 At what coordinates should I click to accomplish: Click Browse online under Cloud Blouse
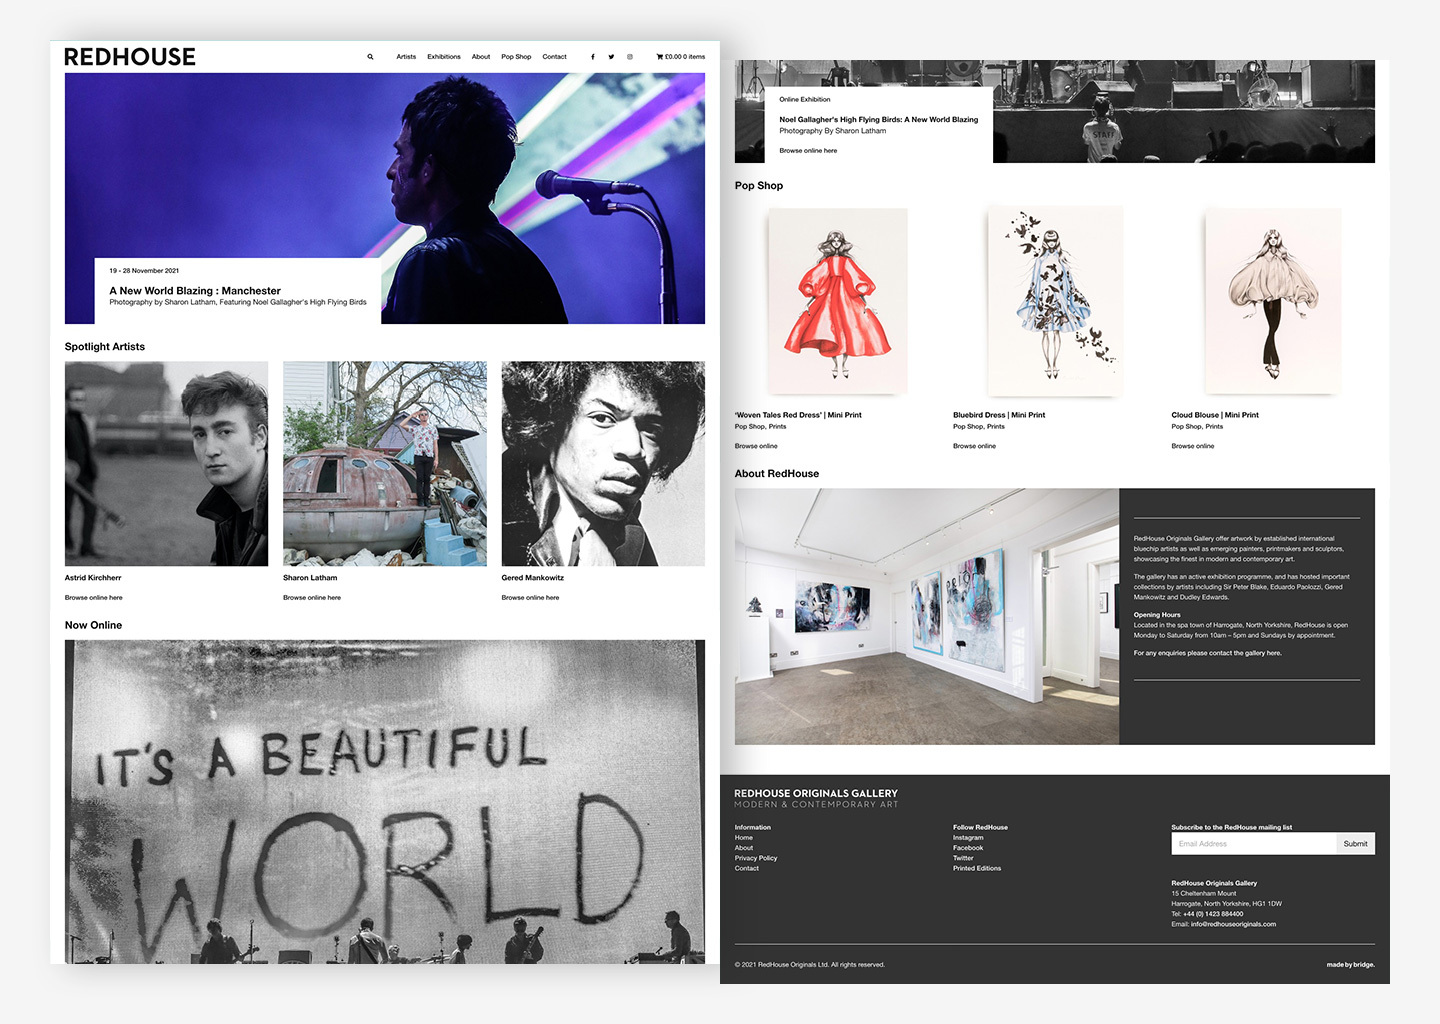pyautogui.click(x=1193, y=446)
